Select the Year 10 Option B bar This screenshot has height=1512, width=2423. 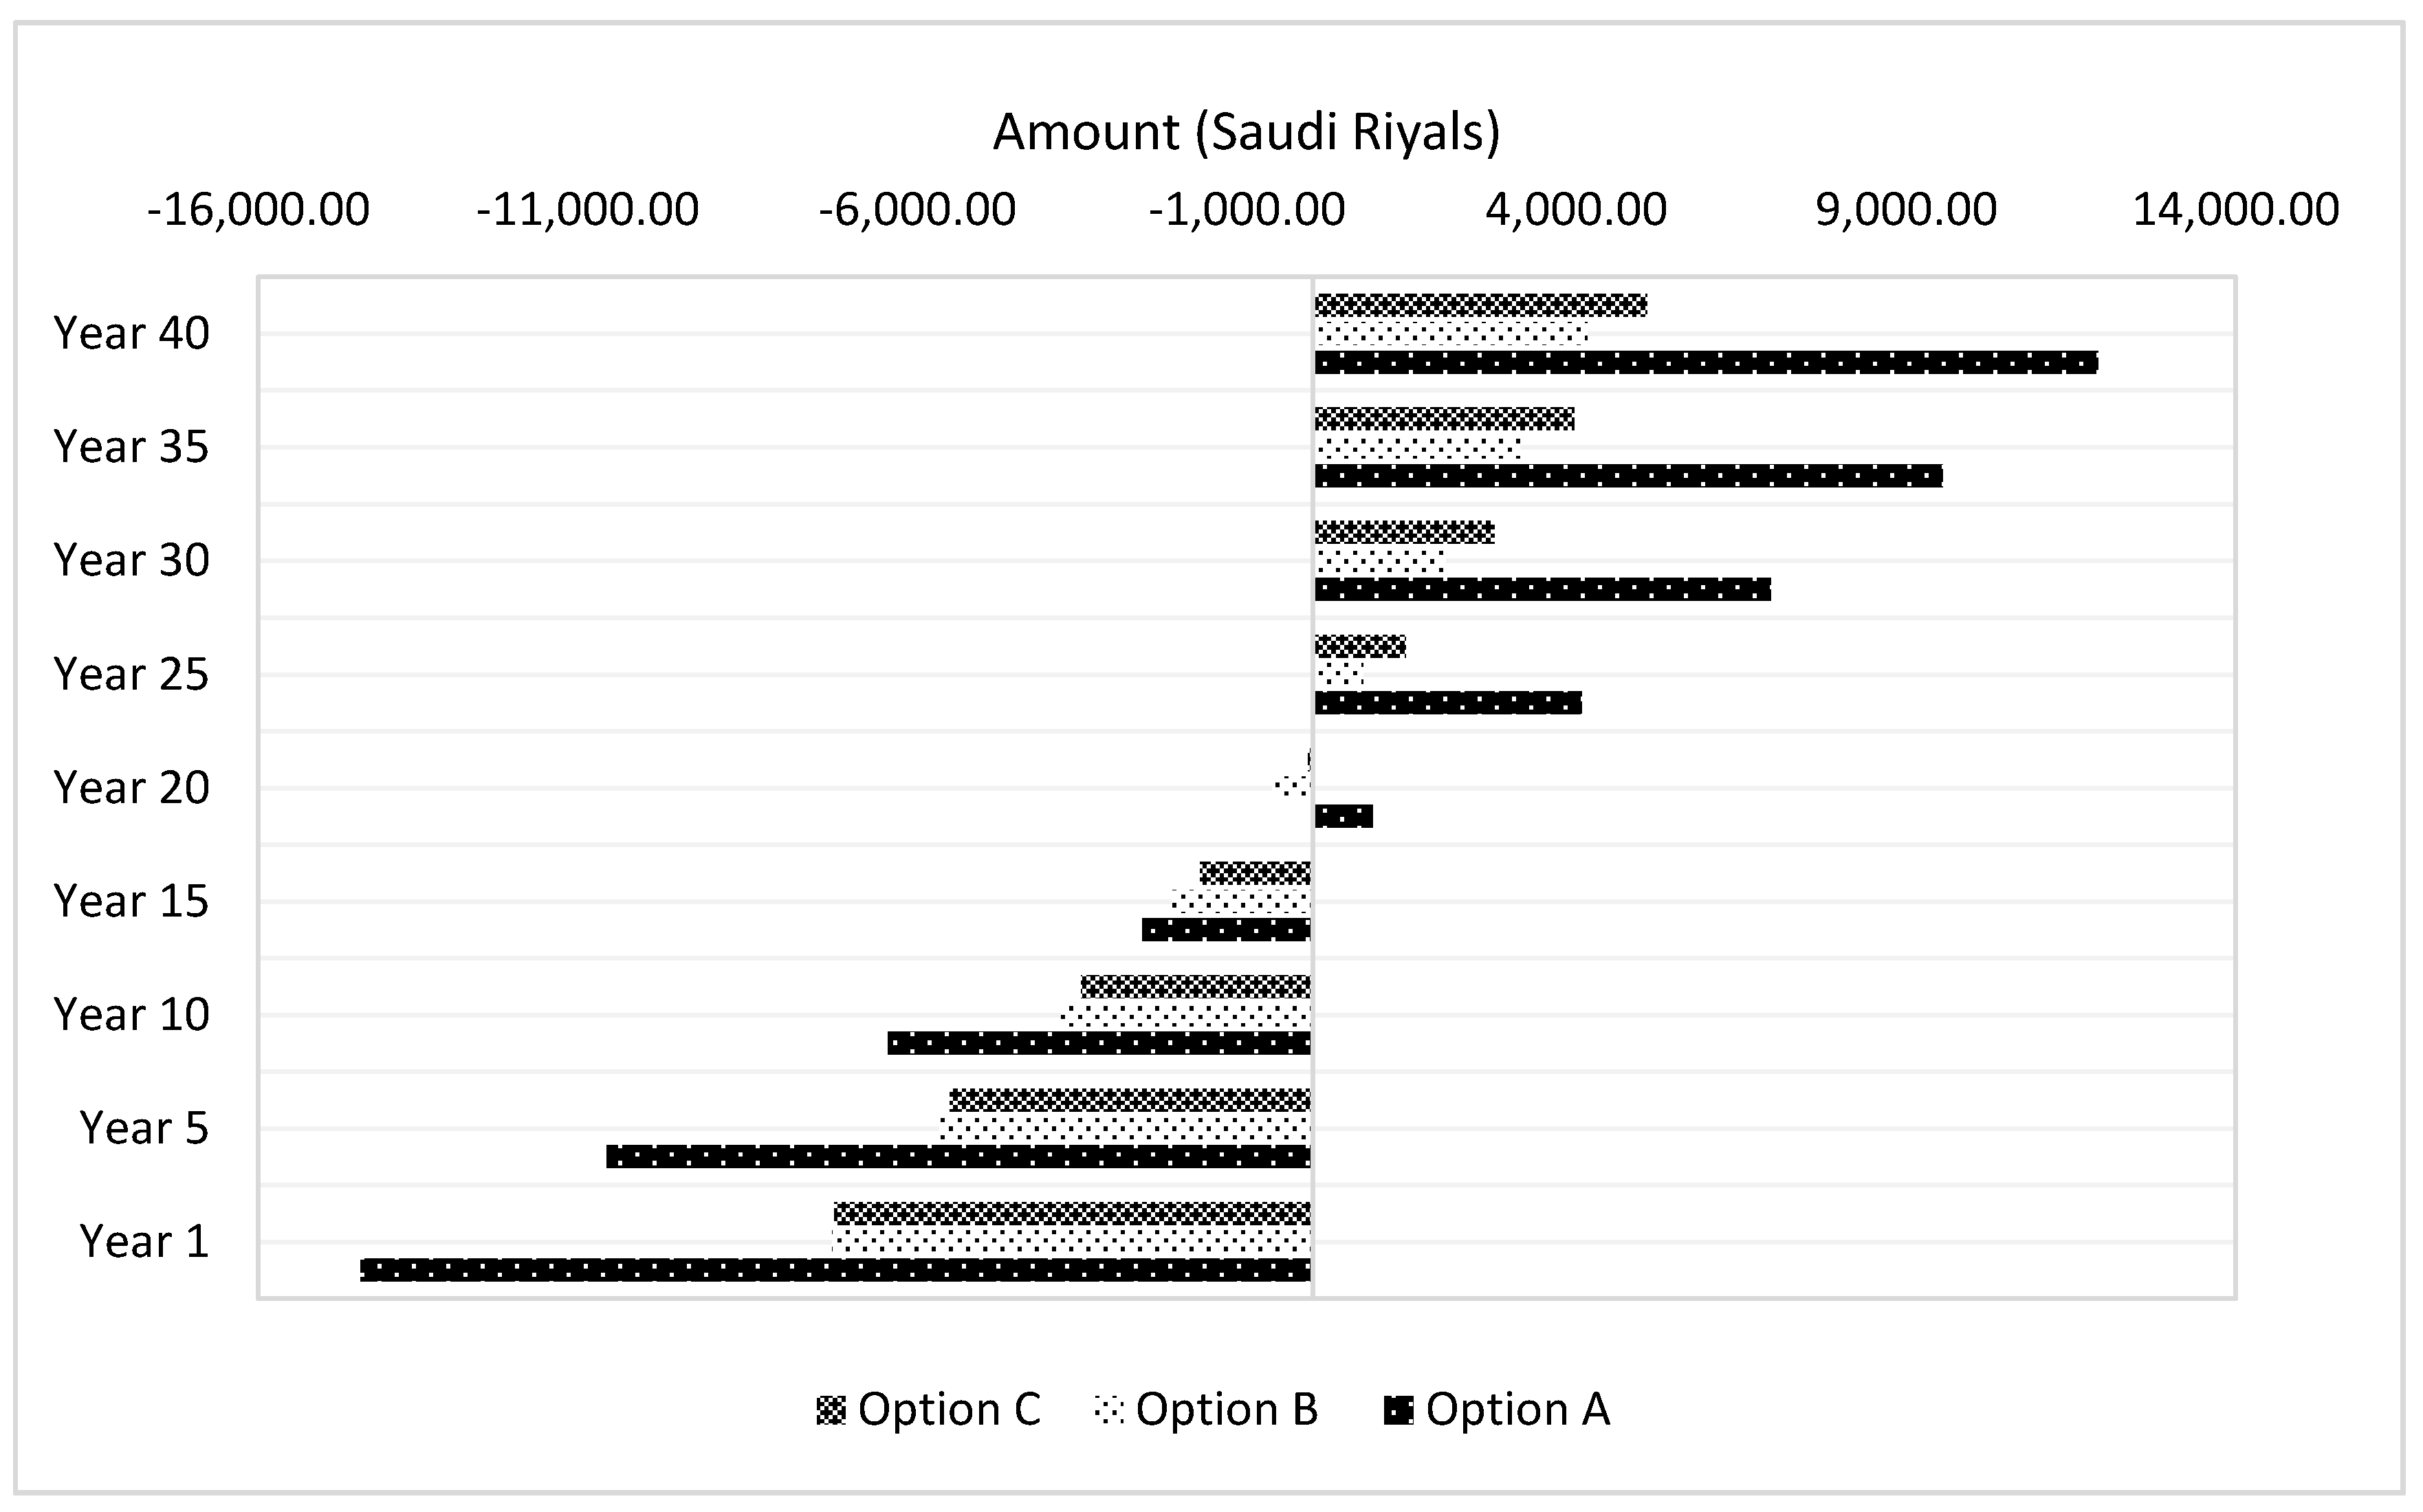click(x=1186, y=1015)
